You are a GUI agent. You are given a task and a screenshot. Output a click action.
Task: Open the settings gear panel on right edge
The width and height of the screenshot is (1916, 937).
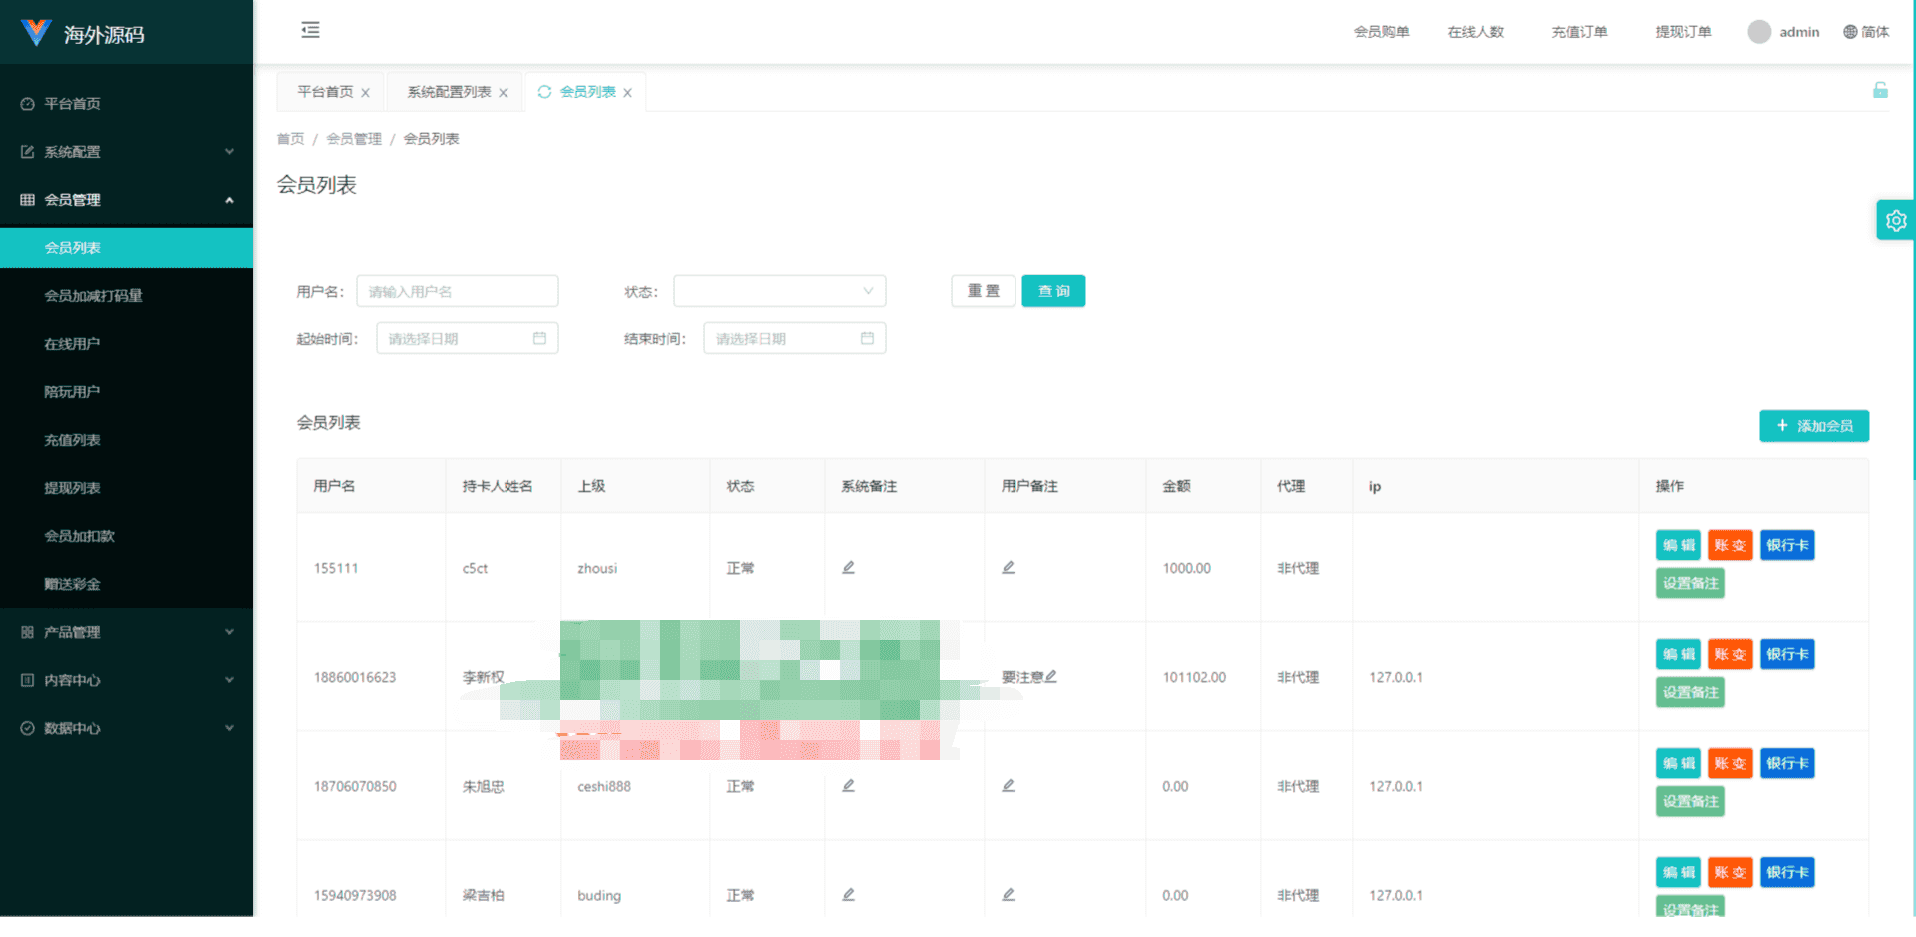coord(1896,220)
